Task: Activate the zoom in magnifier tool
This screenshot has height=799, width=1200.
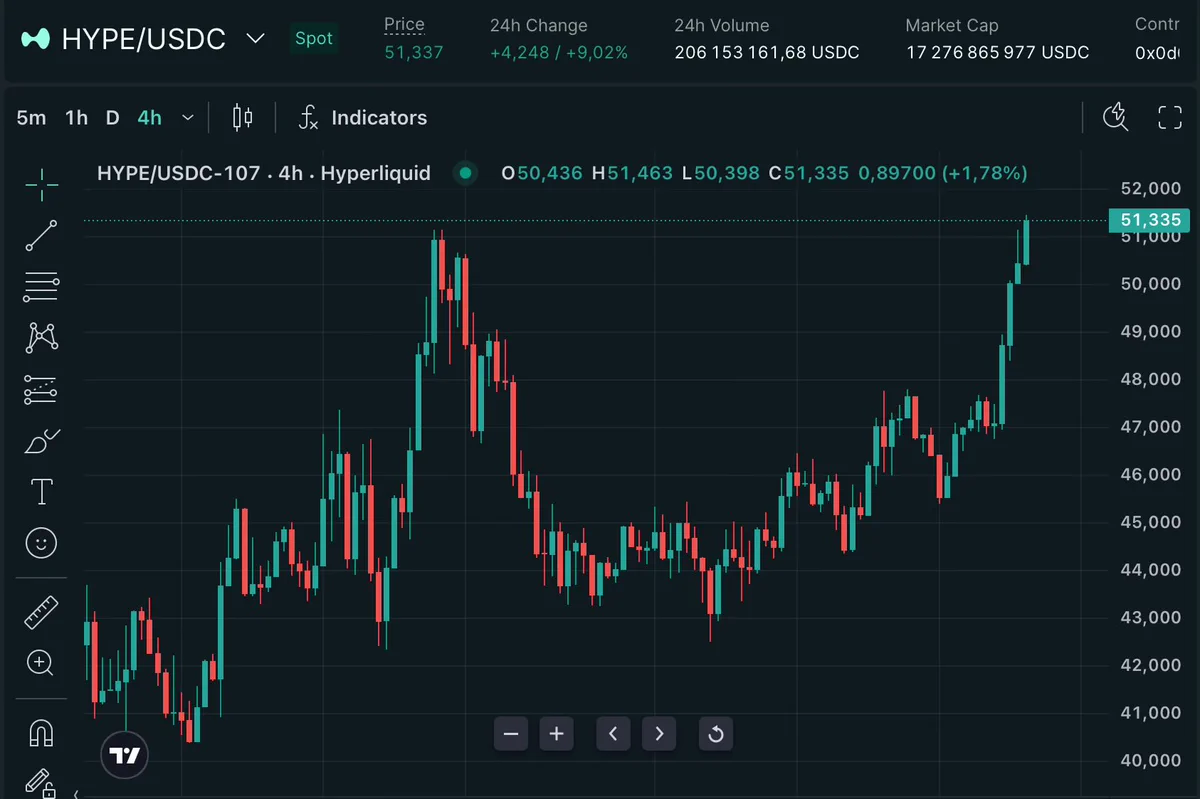Action: 41,662
